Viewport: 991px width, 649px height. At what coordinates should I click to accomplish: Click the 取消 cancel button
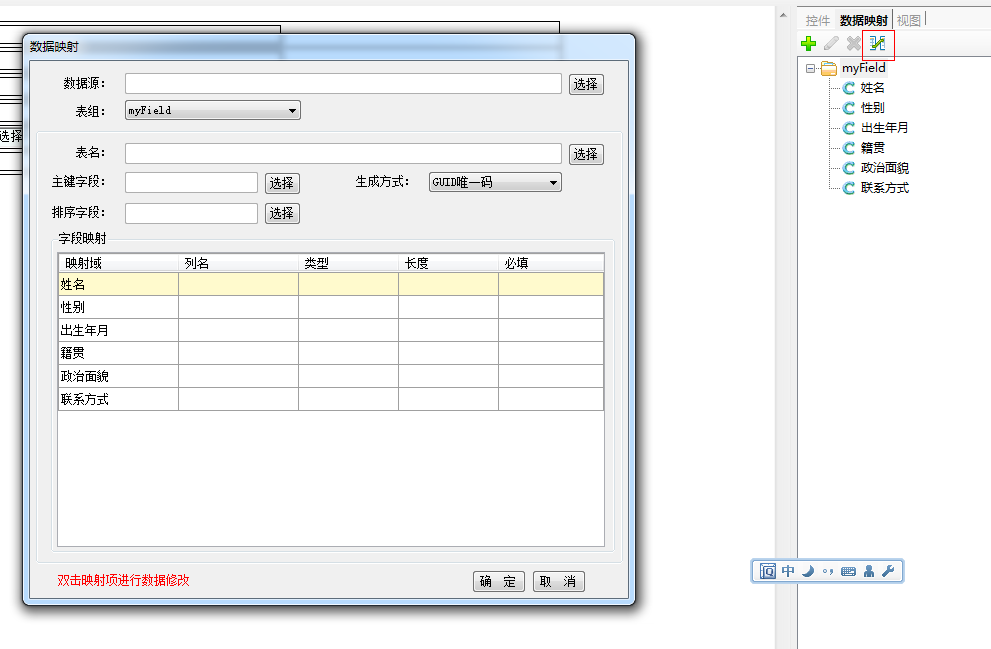click(x=559, y=581)
